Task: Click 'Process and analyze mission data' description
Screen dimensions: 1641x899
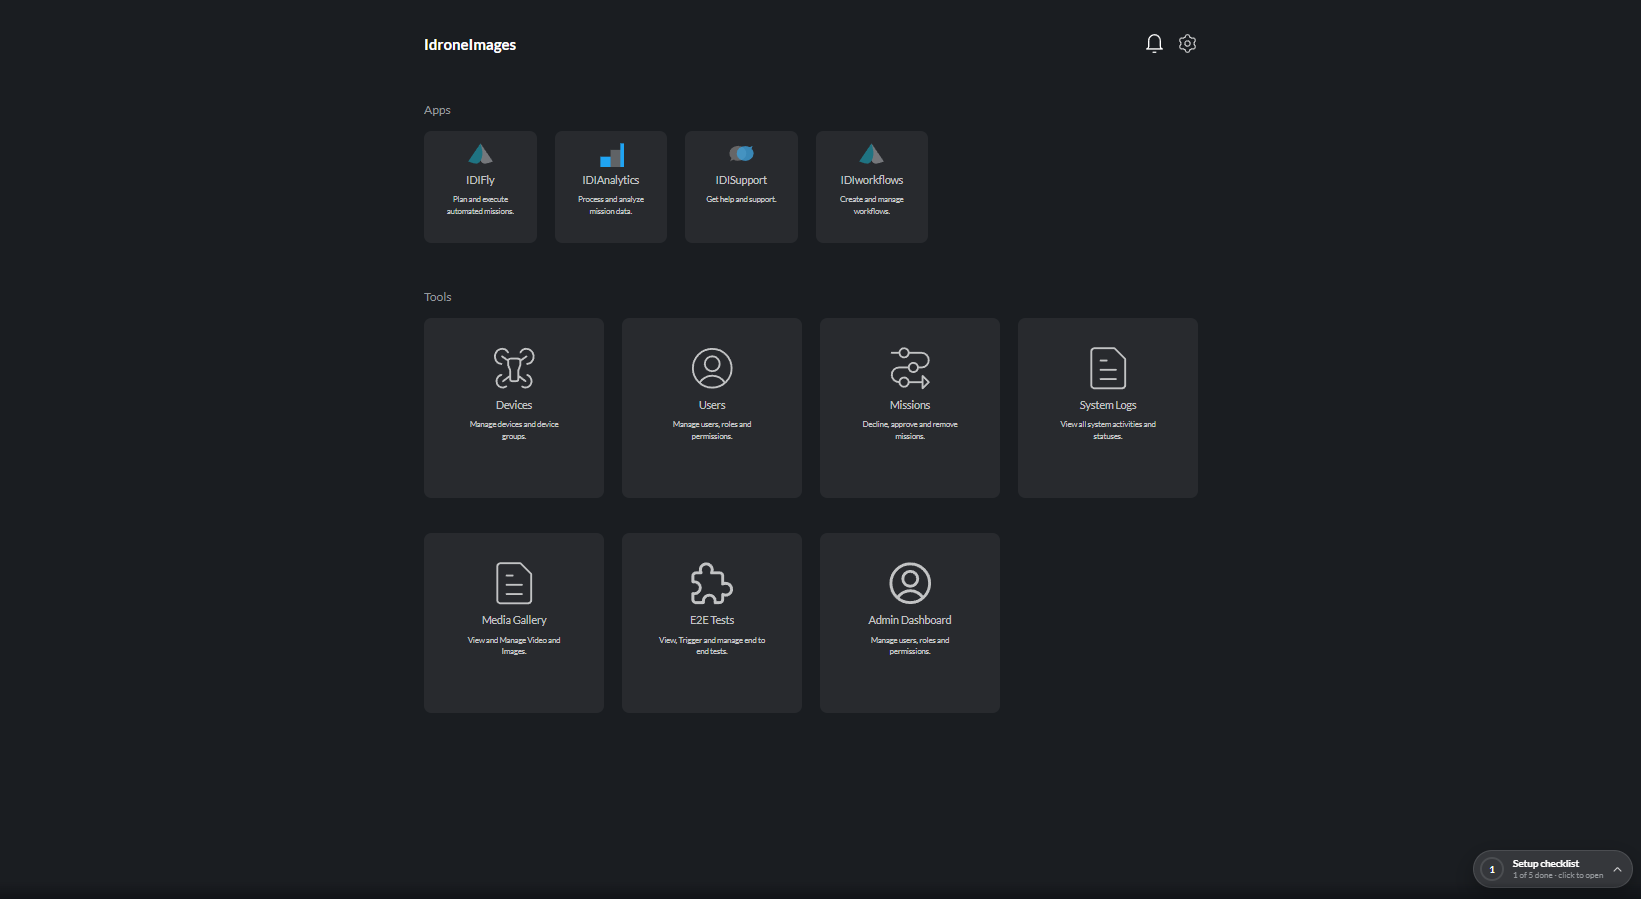Action: 611,205
